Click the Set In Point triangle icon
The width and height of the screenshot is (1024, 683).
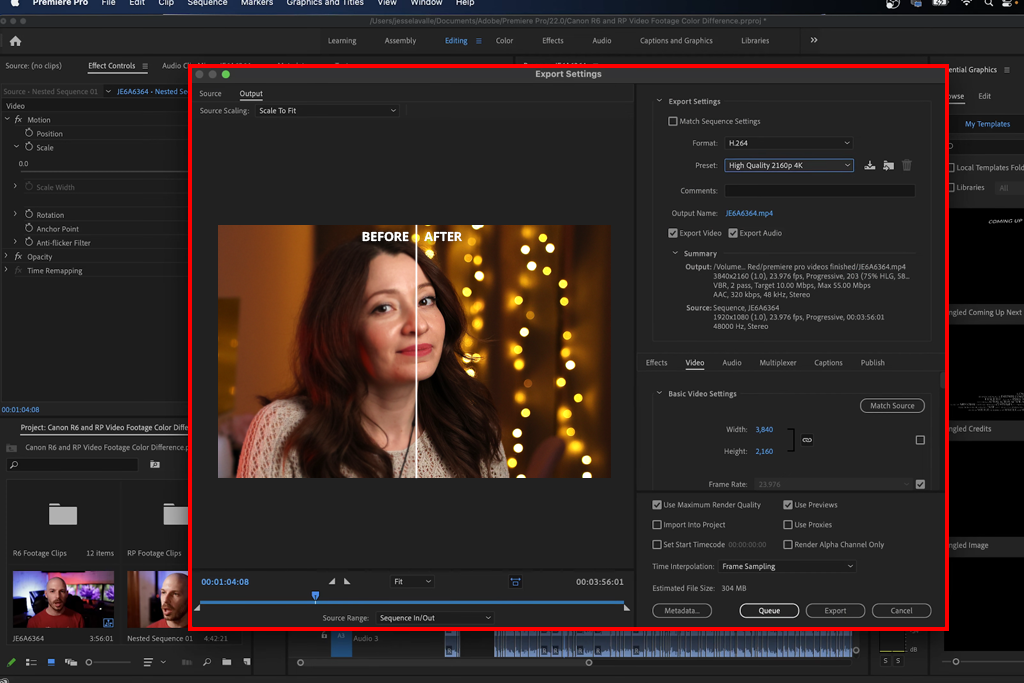click(x=332, y=581)
